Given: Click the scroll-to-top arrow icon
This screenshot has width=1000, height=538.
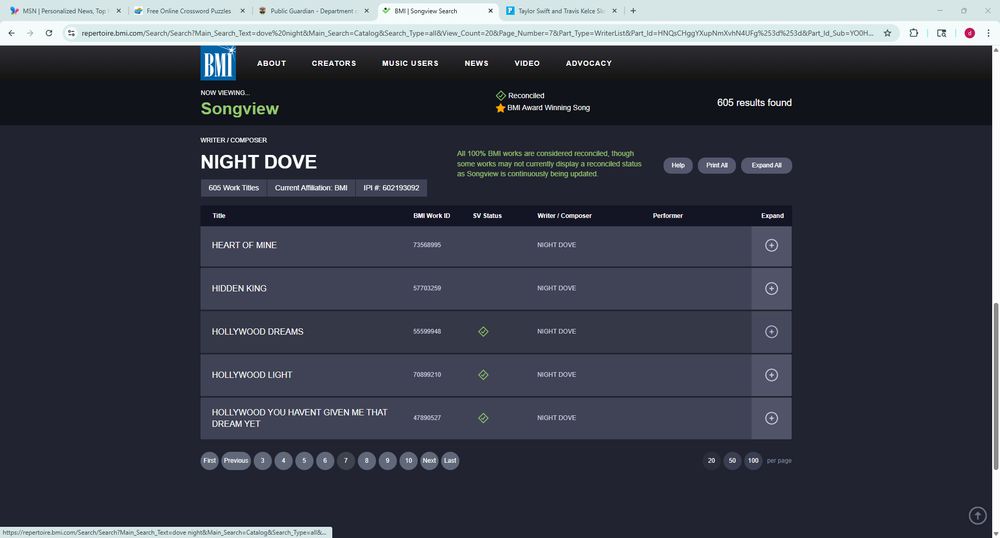Looking at the screenshot, I should 977,515.
